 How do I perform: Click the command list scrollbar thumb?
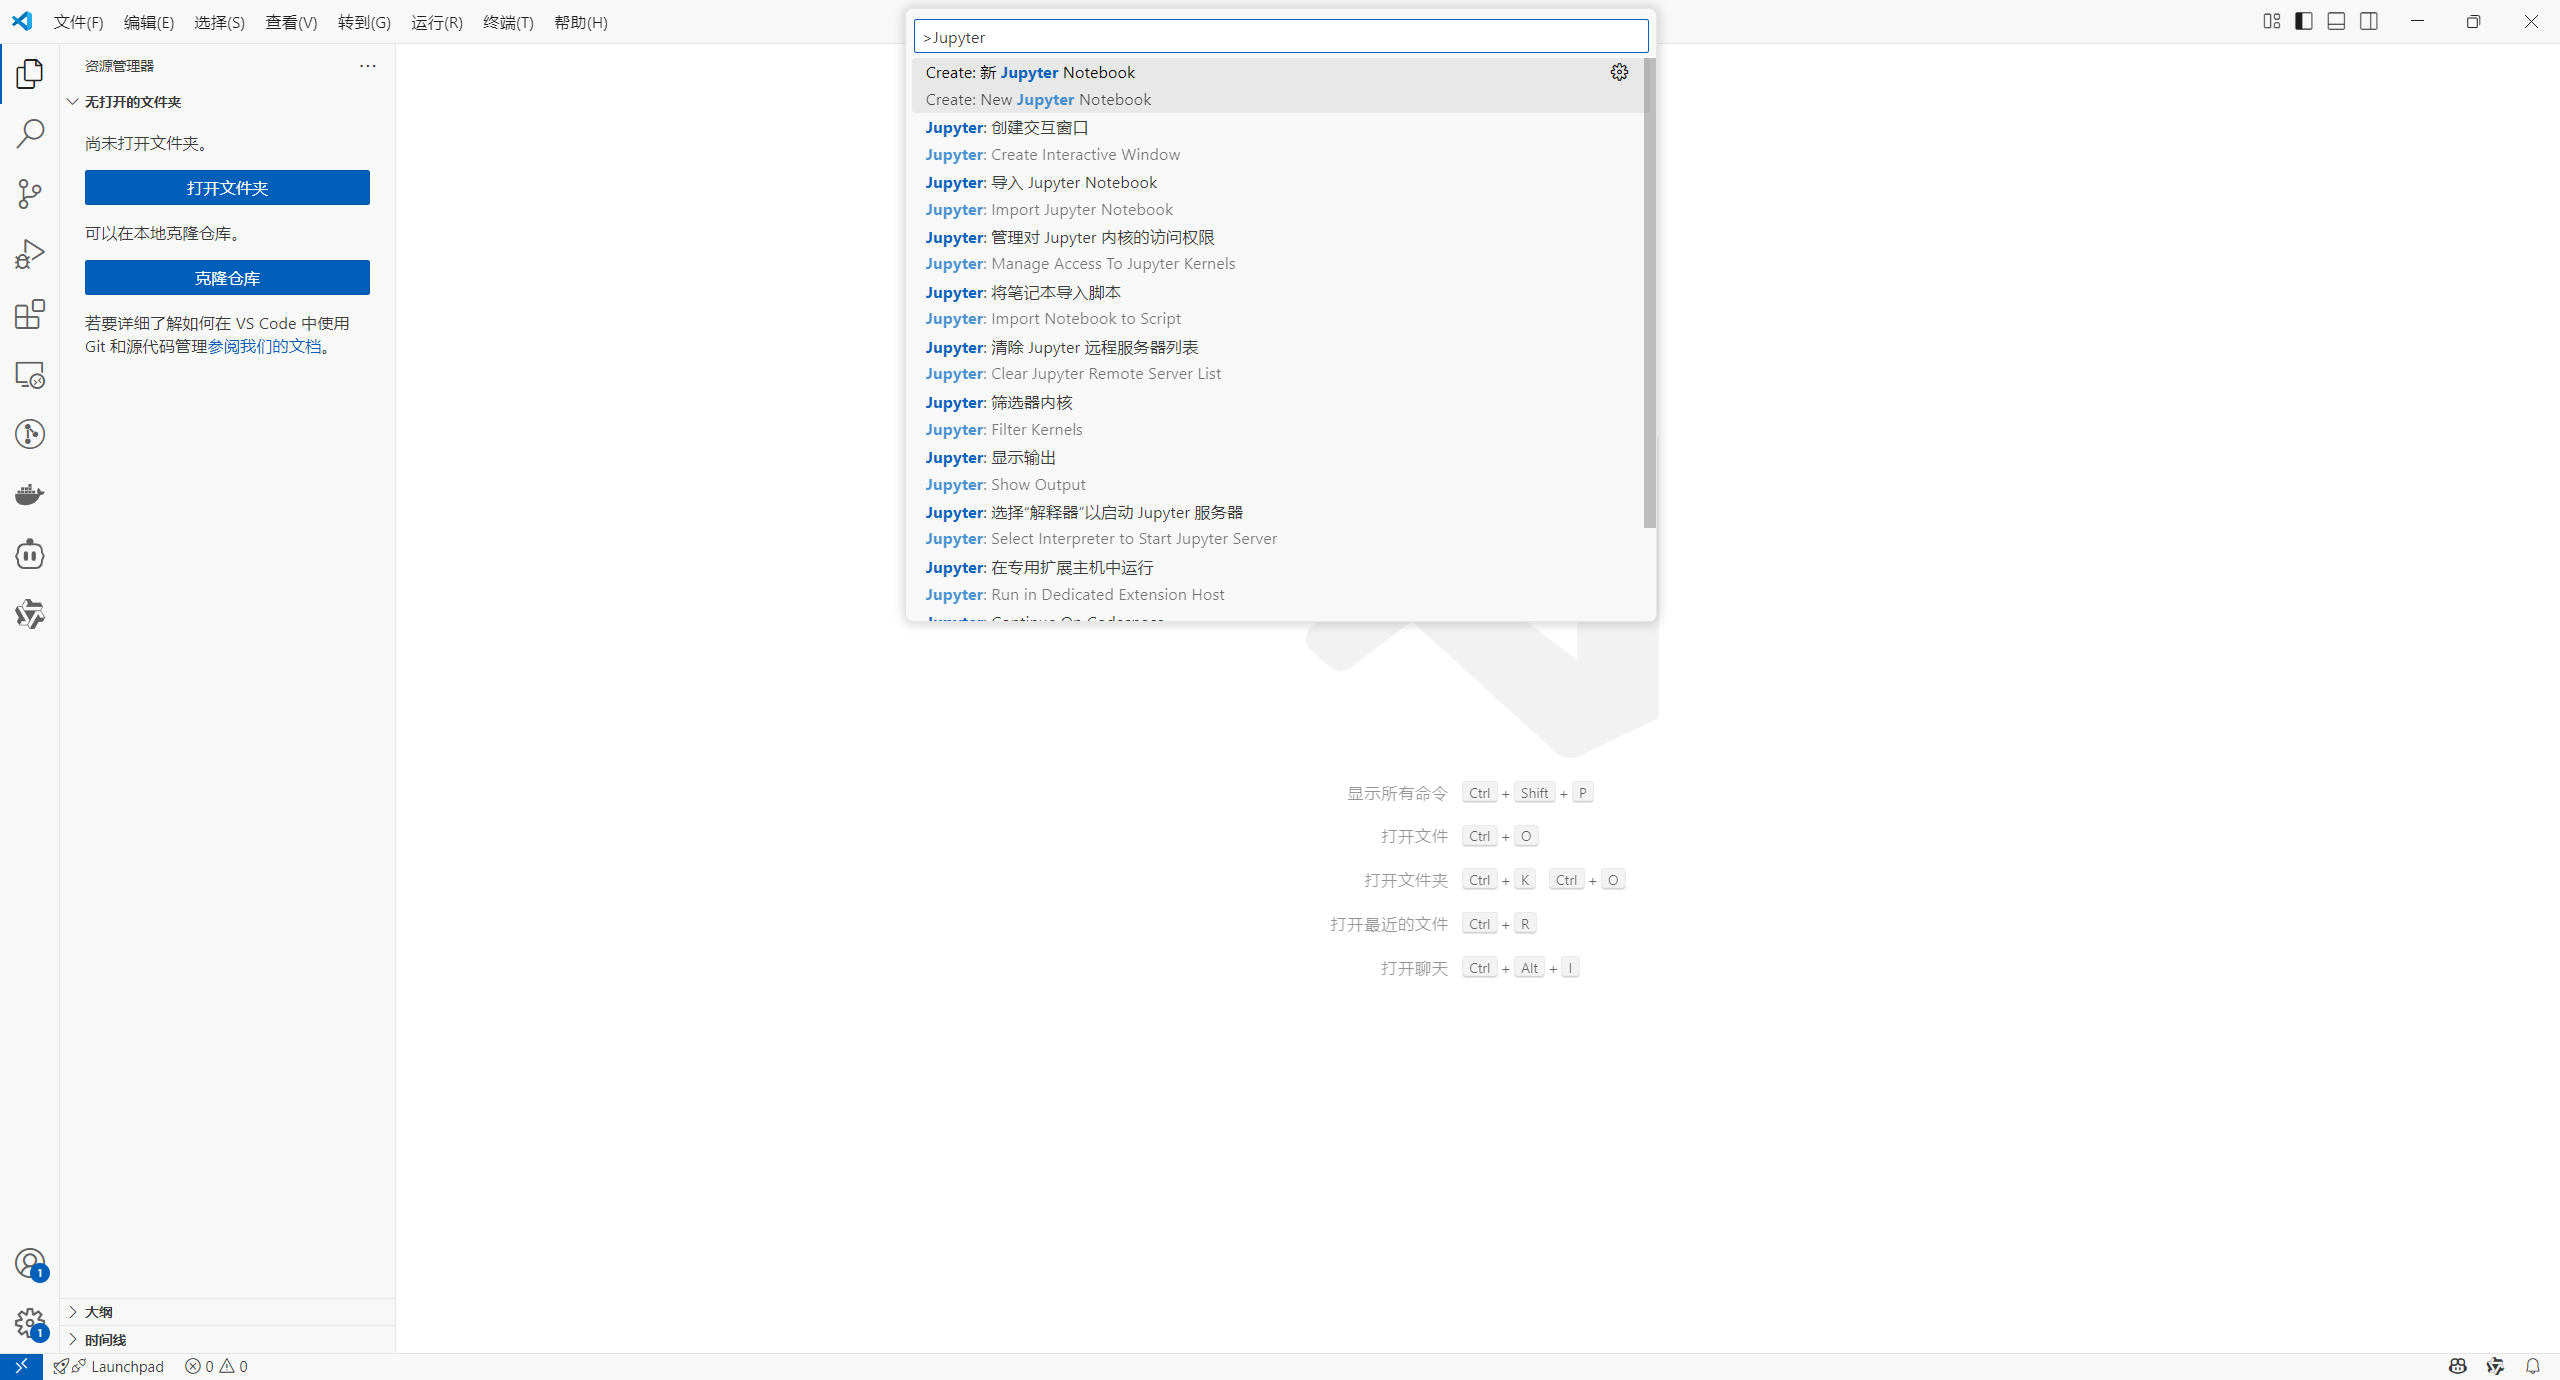[1650, 293]
